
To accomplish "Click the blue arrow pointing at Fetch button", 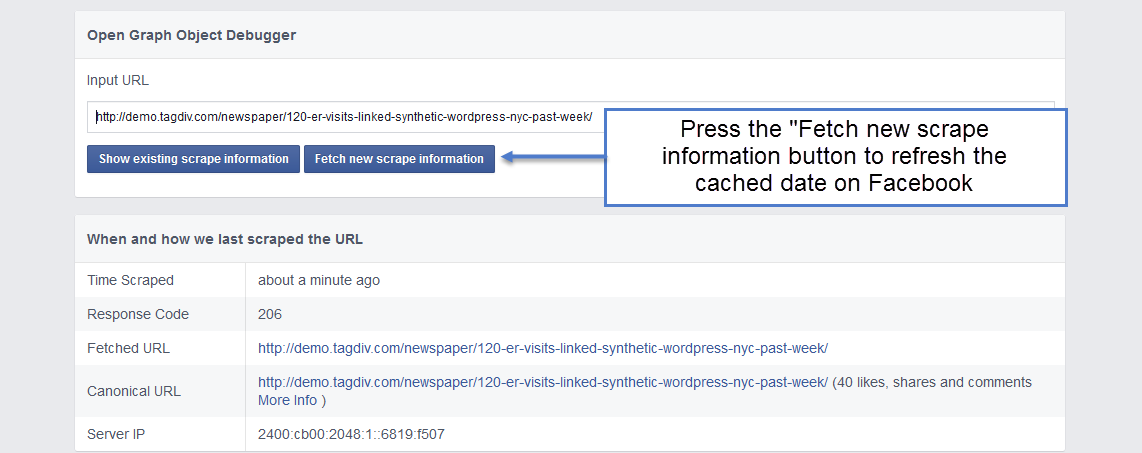I will 554,157.
